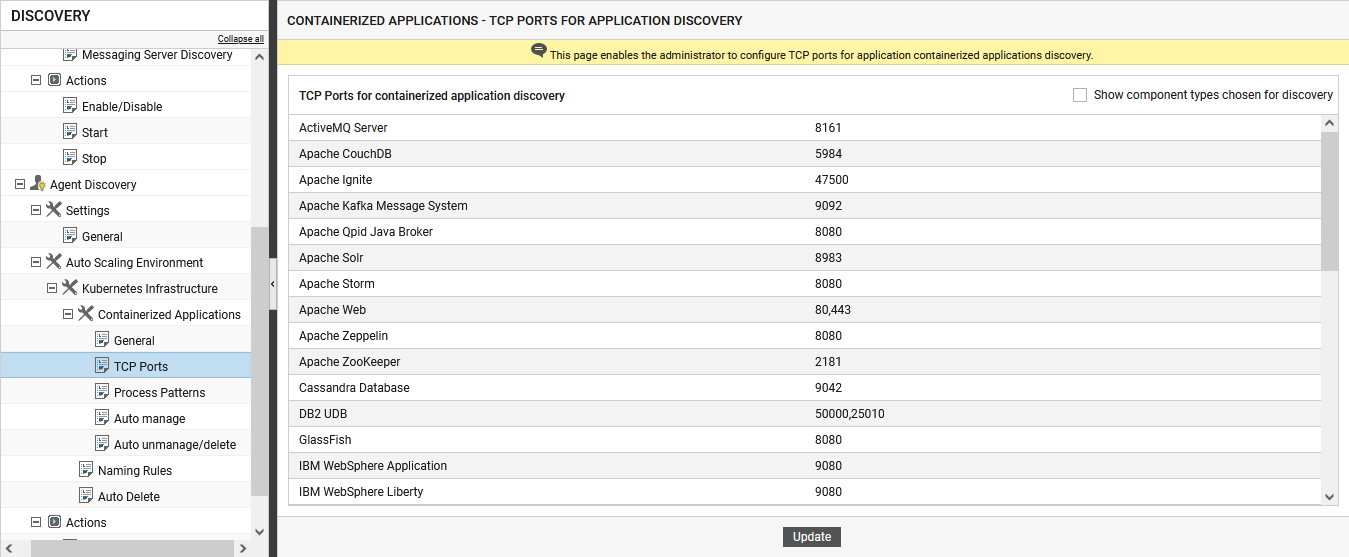Click the page icon beside Auto unmanage/delete
The width and height of the screenshot is (1349, 557).
point(102,444)
